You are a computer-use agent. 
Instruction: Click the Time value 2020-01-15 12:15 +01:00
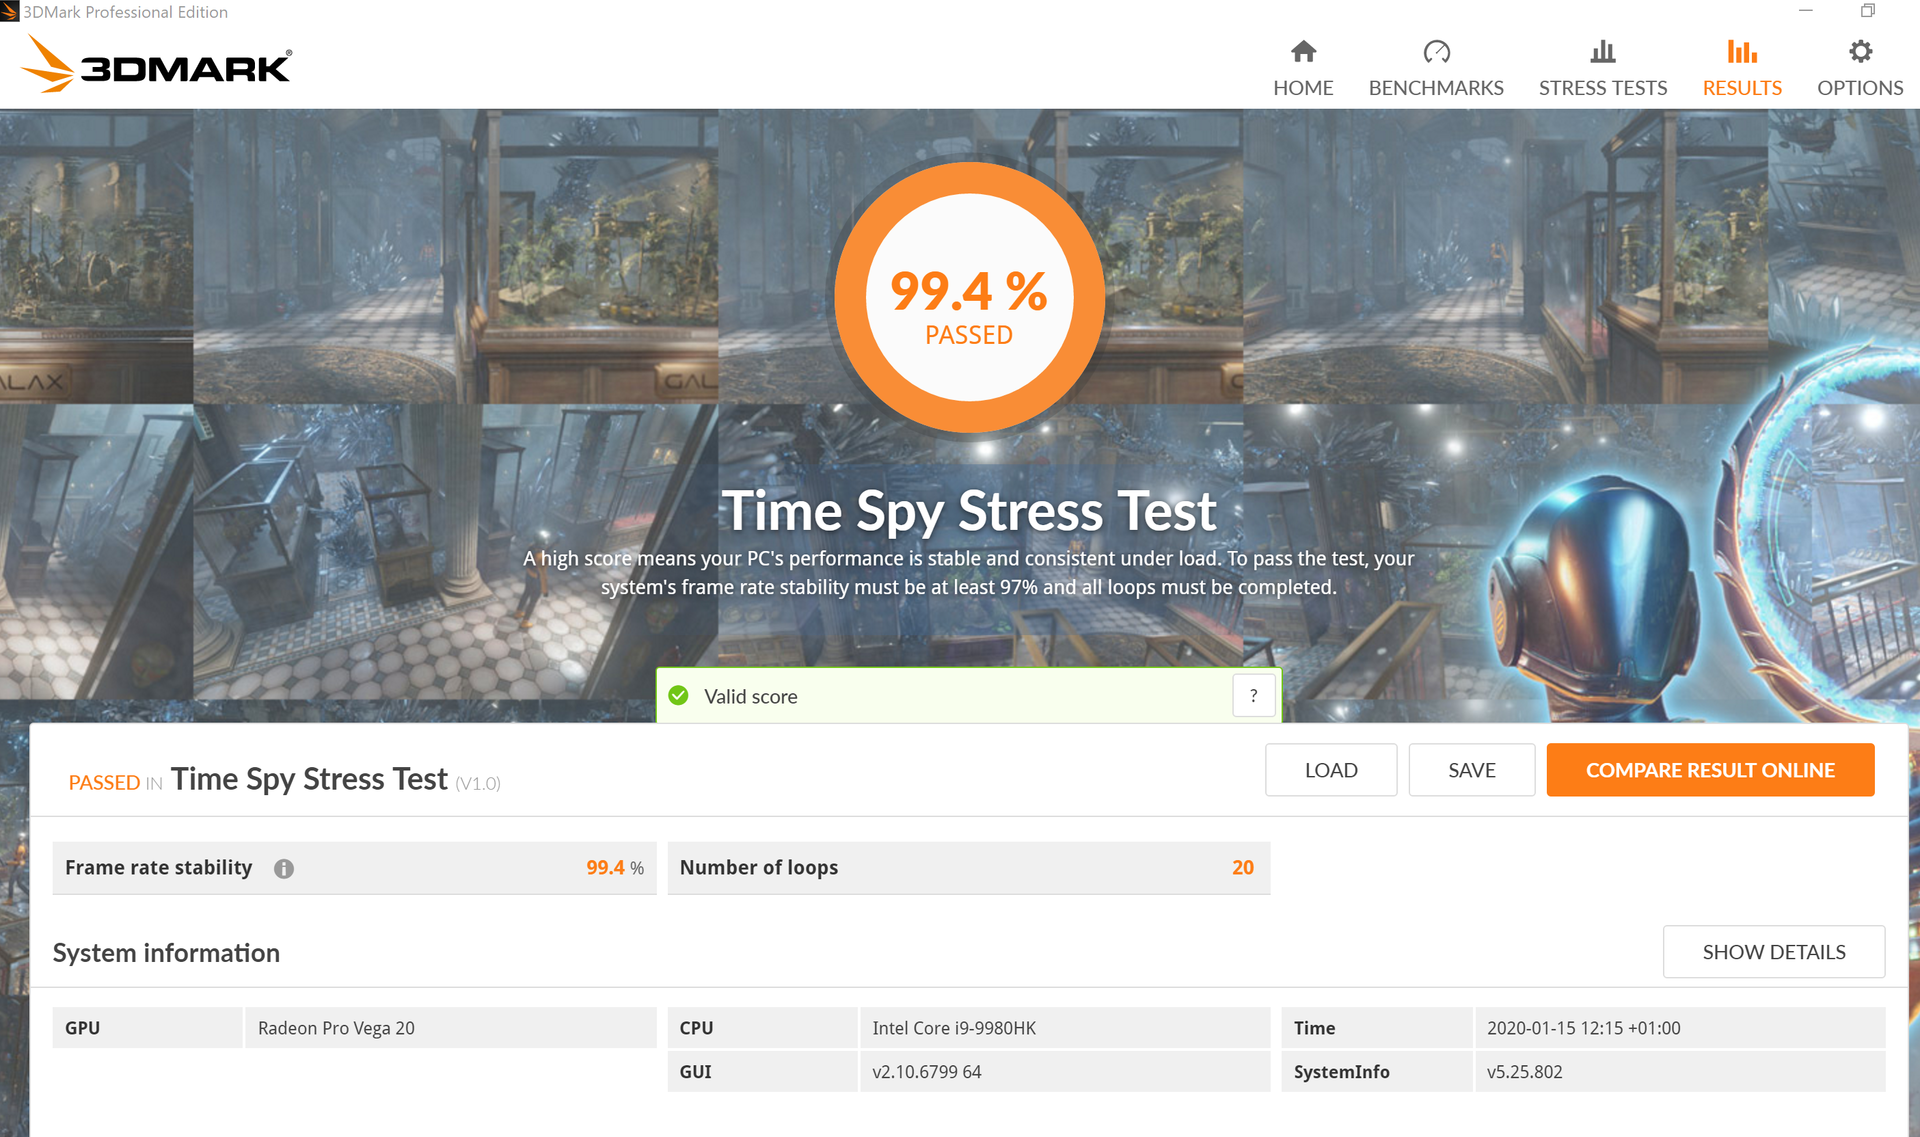click(1583, 1028)
